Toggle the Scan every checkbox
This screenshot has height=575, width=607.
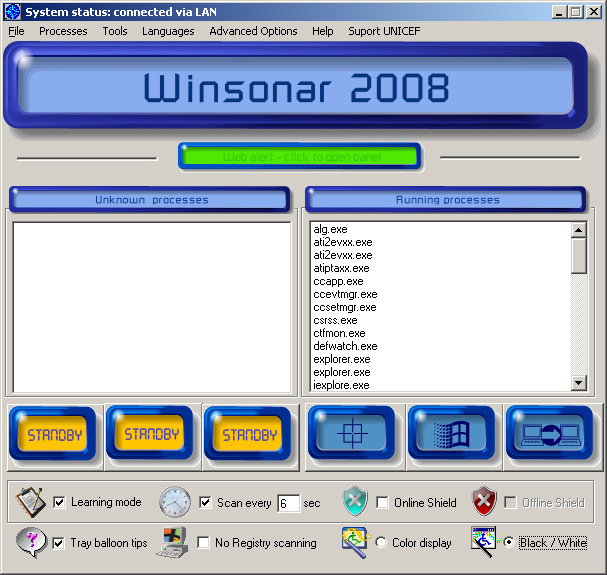pos(205,503)
